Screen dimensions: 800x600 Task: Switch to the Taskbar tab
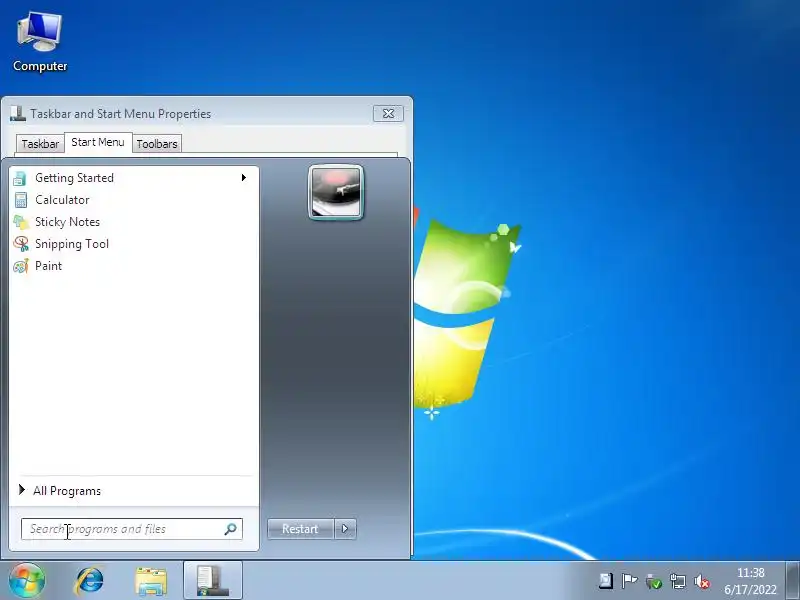[40, 144]
